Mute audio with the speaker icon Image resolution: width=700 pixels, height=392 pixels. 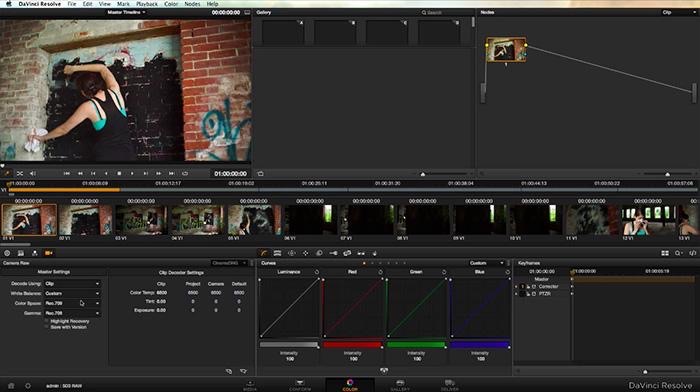pyautogui.click(x=33, y=173)
